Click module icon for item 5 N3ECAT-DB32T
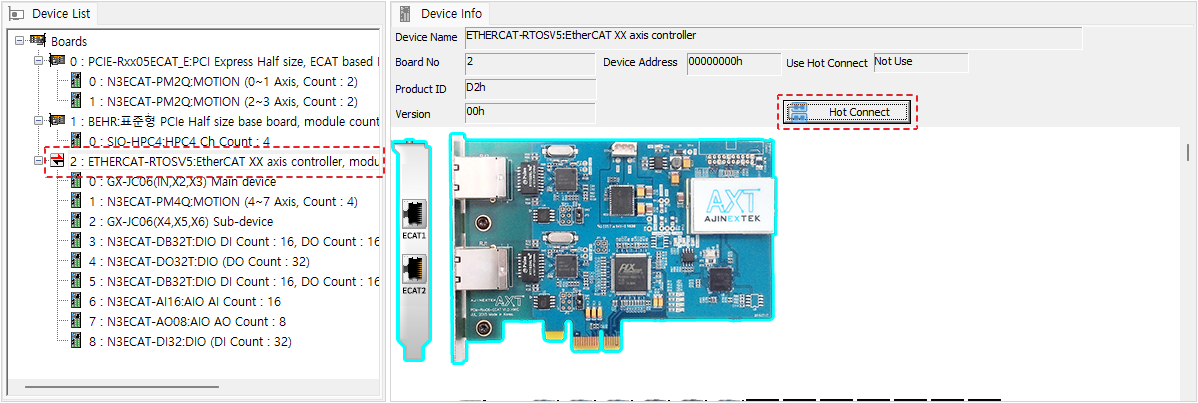The height and width of the screenshot is (403, 1198). tap(76, 281)
